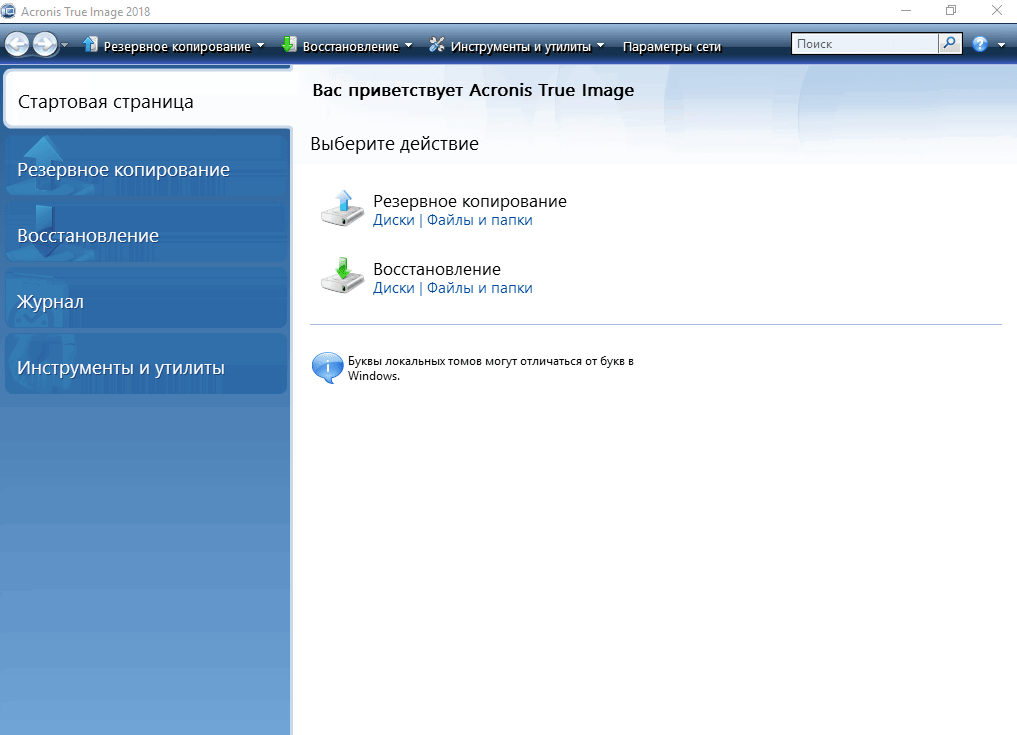Click Файлы и папки link under Резервное копирование
The width and height of the screenshot is (1017, 735).
point(479,220)
